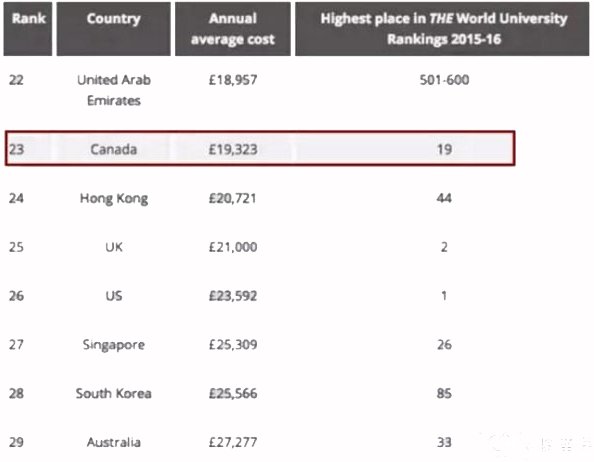Click the £27,277 cost value
The height and width of the screenshot is (462, 594).
(233, 442)
